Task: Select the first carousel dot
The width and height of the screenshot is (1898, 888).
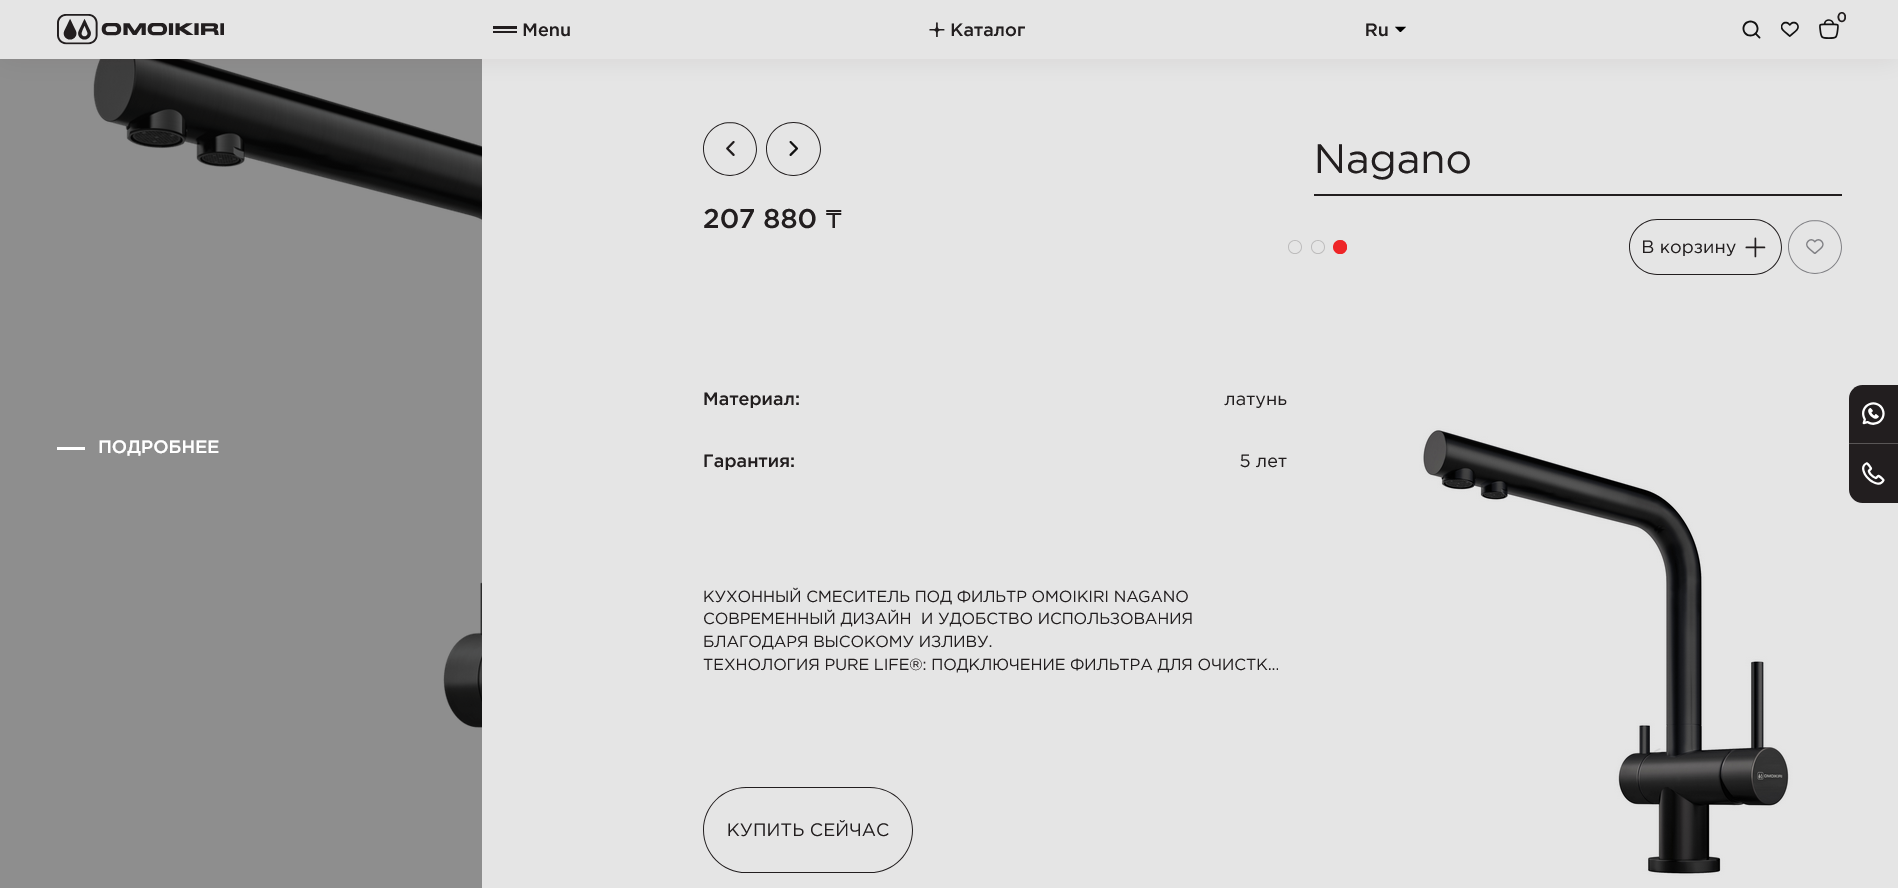Action: [1295, 247]
